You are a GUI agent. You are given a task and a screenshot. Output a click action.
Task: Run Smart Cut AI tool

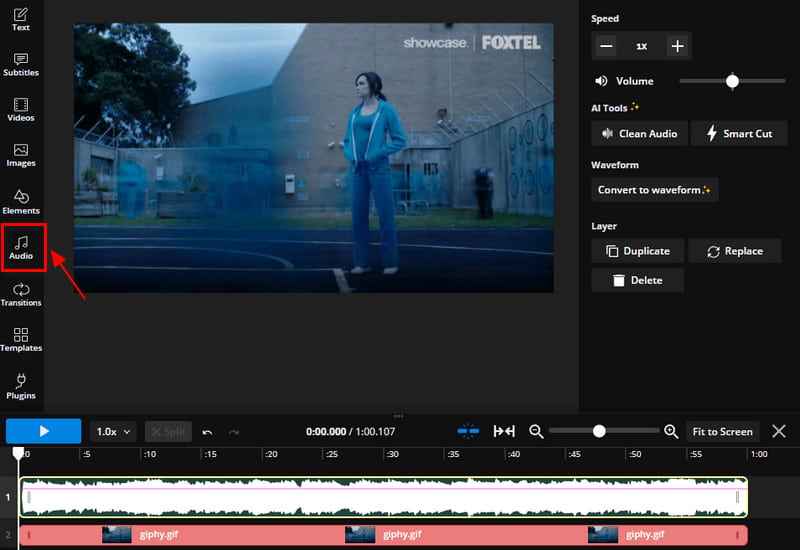coord(739,134)
